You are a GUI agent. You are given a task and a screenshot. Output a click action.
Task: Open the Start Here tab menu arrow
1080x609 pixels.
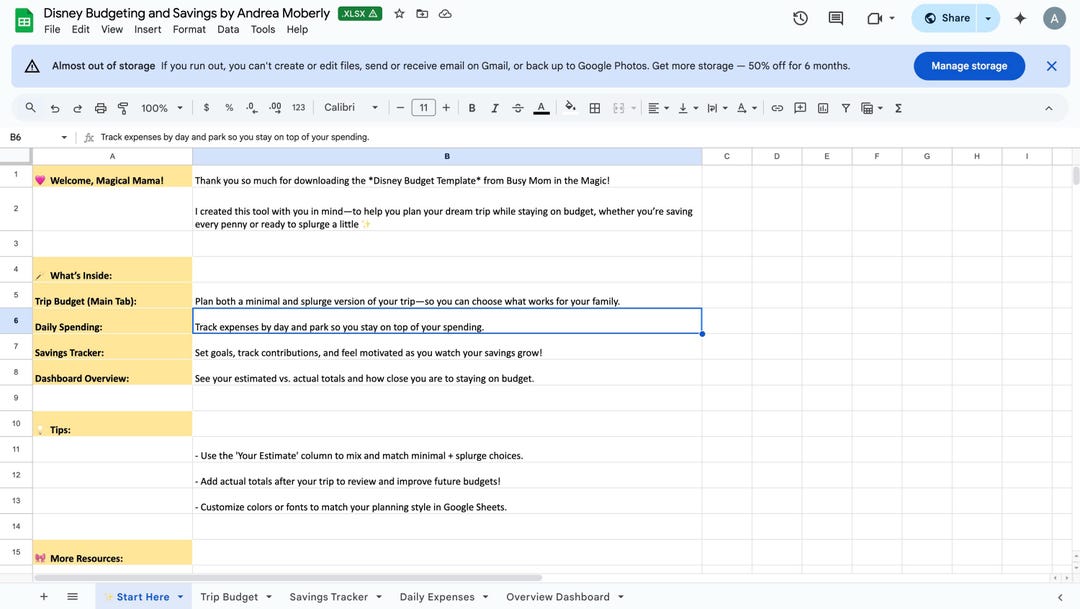[x=180, y=596]
